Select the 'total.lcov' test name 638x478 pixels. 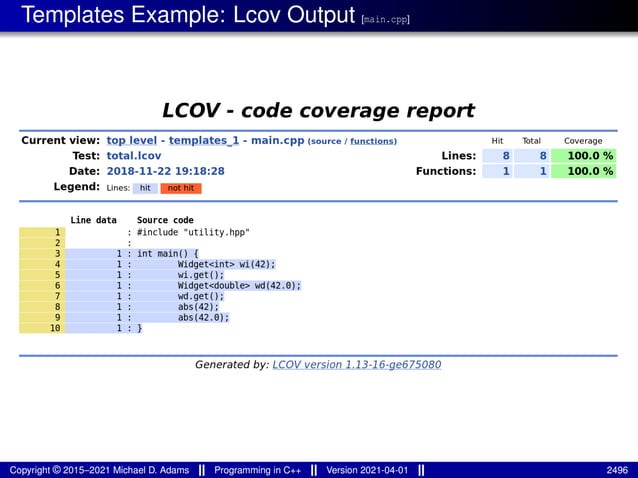pyautogui.click(x=134, y=156)
